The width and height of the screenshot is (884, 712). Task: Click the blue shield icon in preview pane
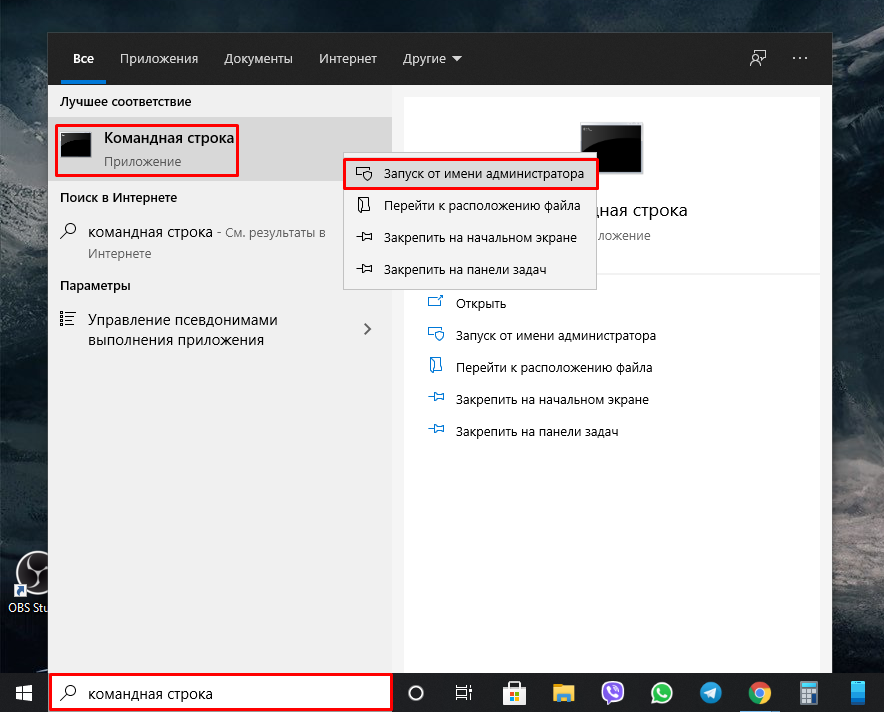pyautogui.click(x=436, y=334)
